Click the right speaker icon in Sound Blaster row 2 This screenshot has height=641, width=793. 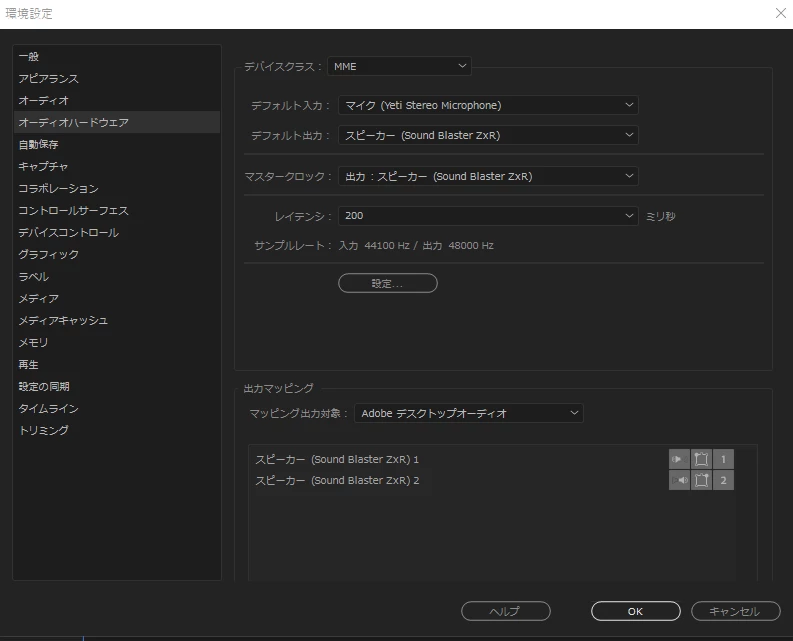pyautogui.click(x=679, y=480)
